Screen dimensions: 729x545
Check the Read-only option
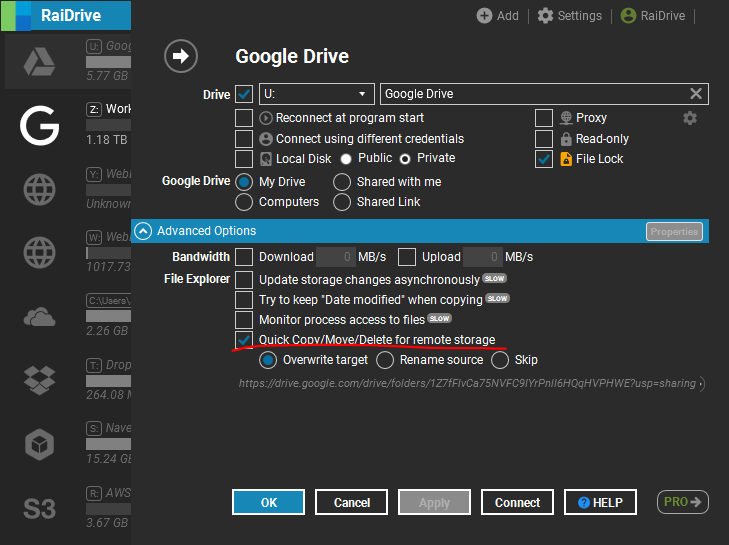click(544, 139)
